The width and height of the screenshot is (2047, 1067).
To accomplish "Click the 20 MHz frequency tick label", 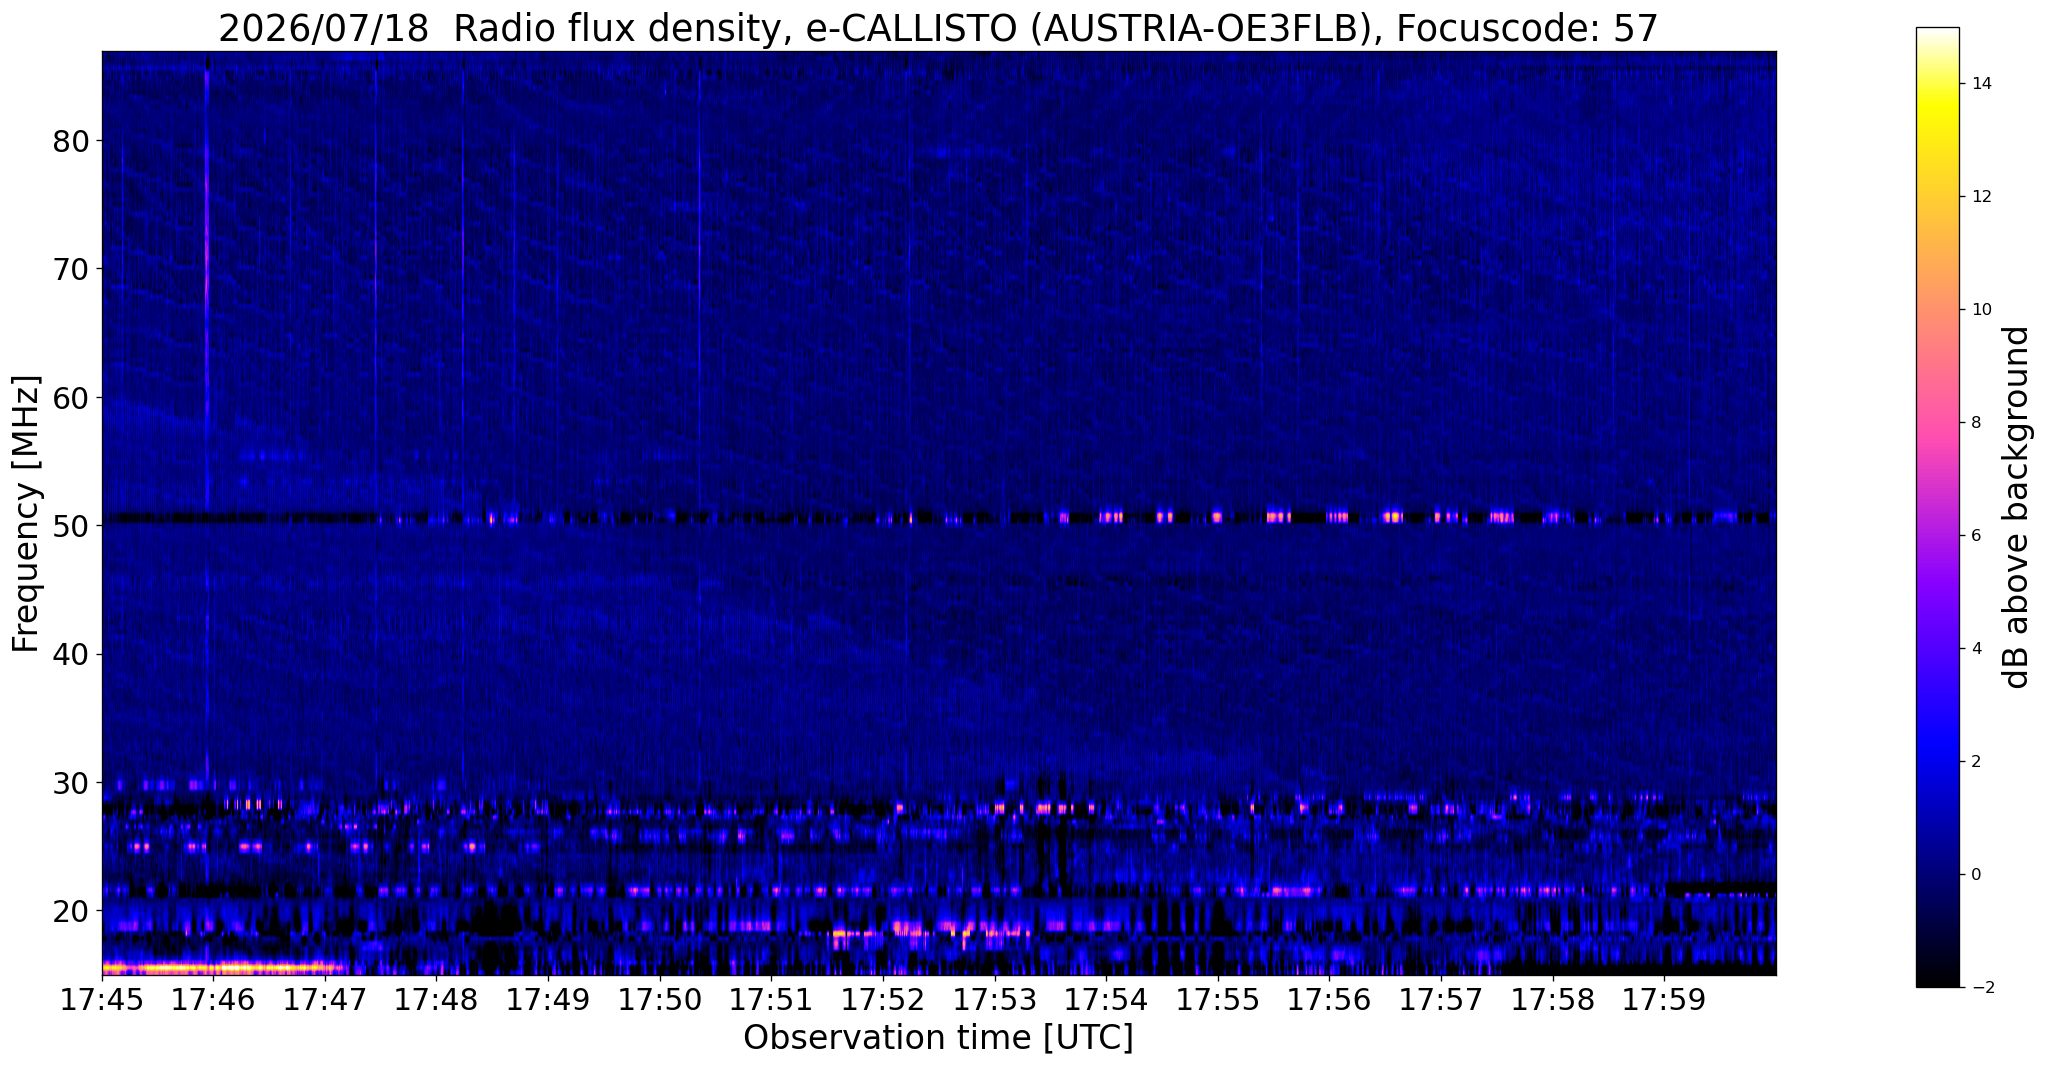I will coord(71,911).
